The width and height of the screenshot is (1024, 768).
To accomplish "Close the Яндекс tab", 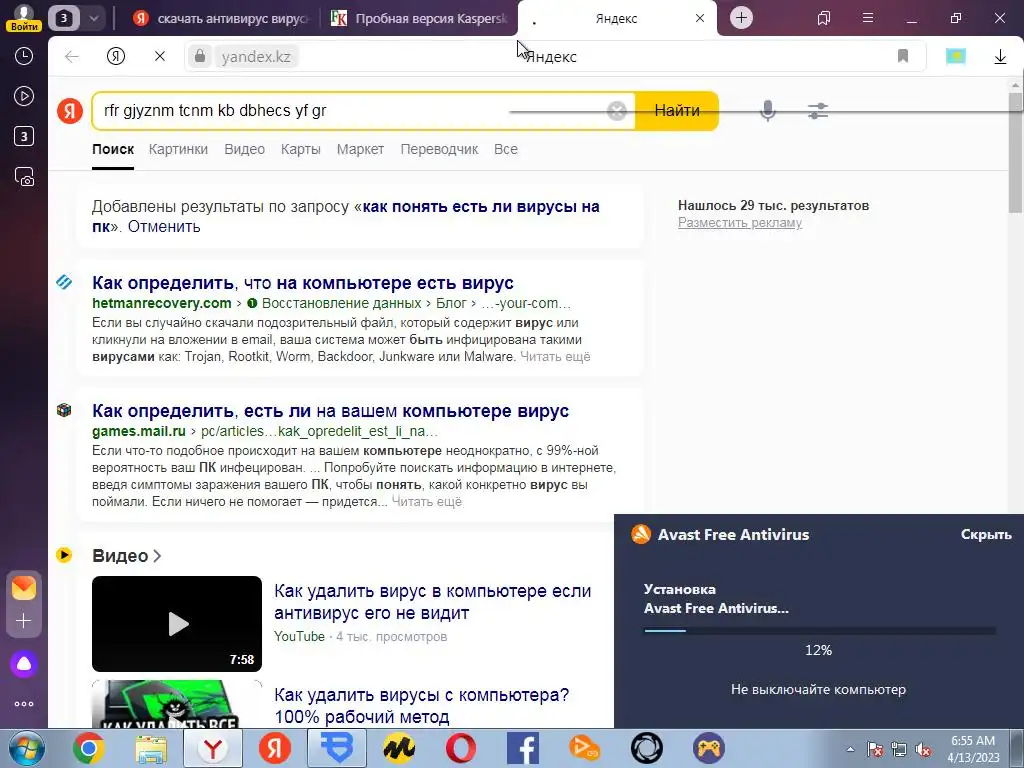I will pyautogui.click(x=699, y=18).
